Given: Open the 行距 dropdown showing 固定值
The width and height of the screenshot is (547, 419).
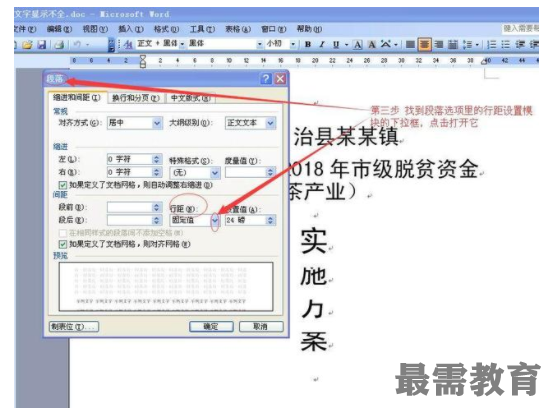Looking at the screenshot, I should 195,220.
